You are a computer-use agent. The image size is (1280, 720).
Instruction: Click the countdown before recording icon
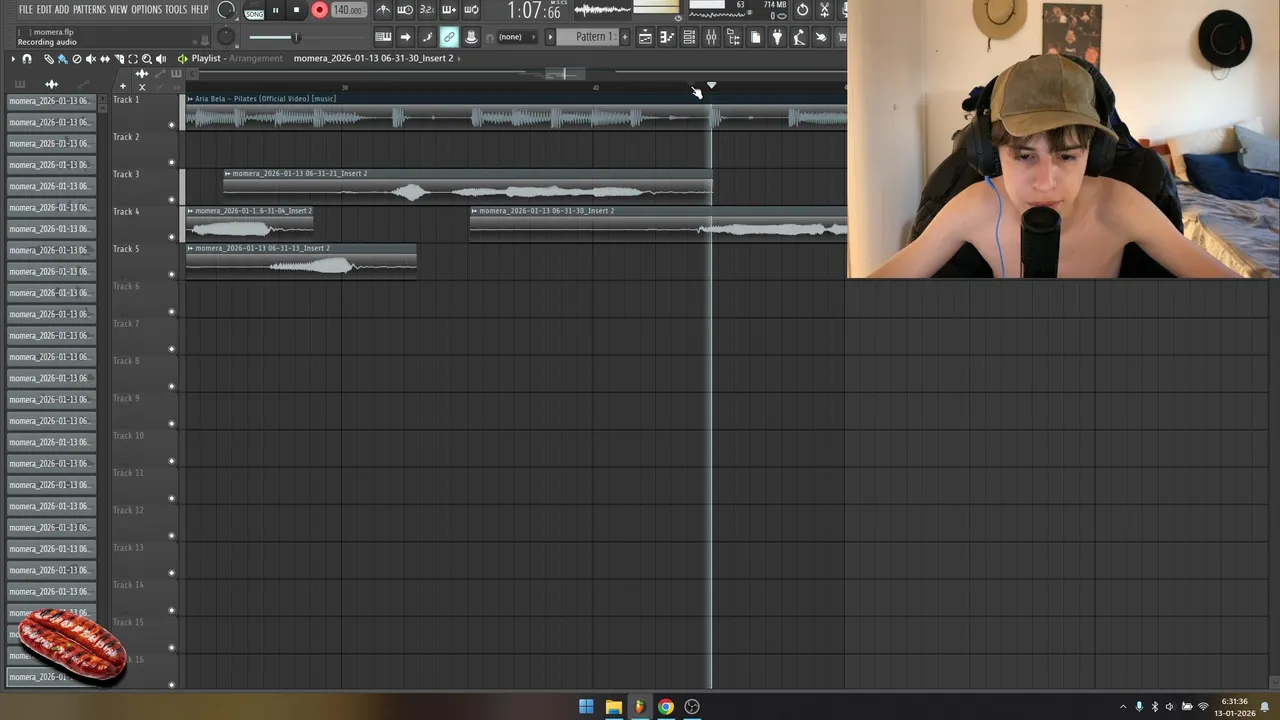427,10
